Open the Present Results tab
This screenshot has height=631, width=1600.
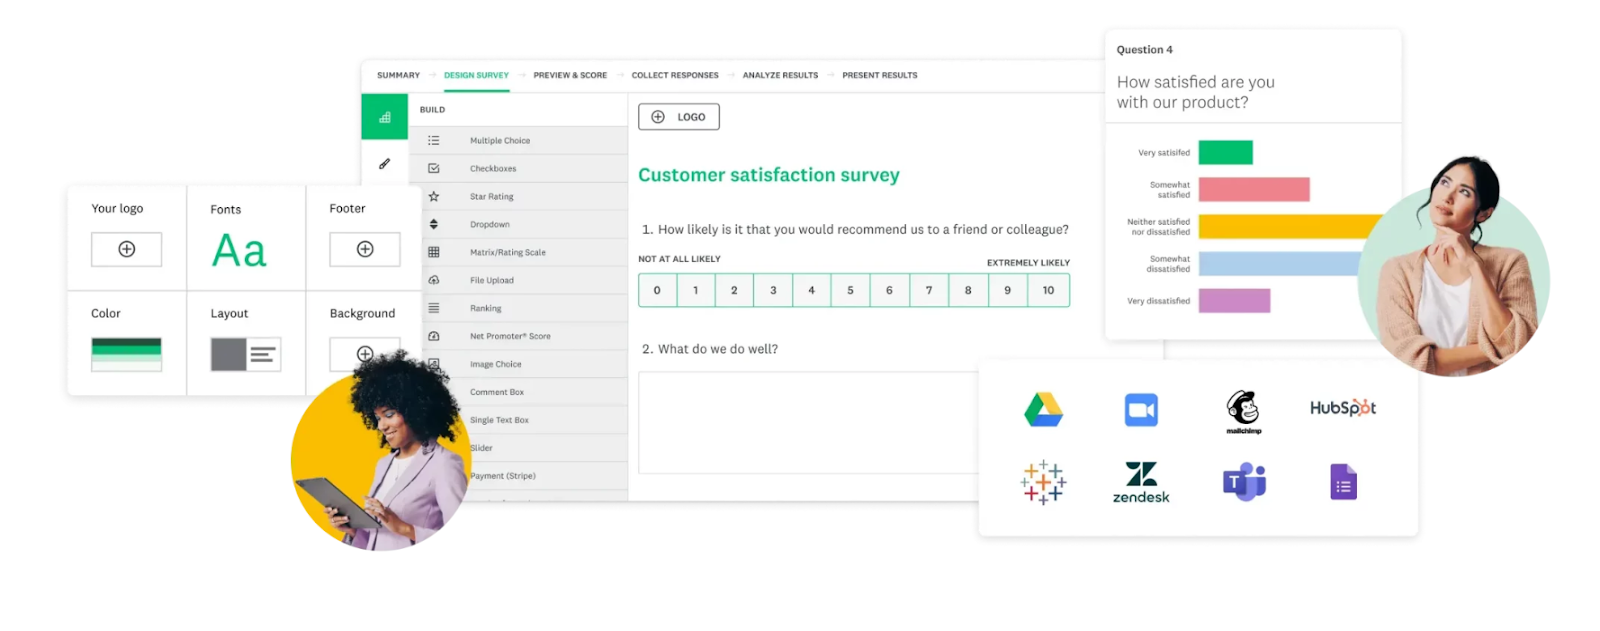(880, 75)
